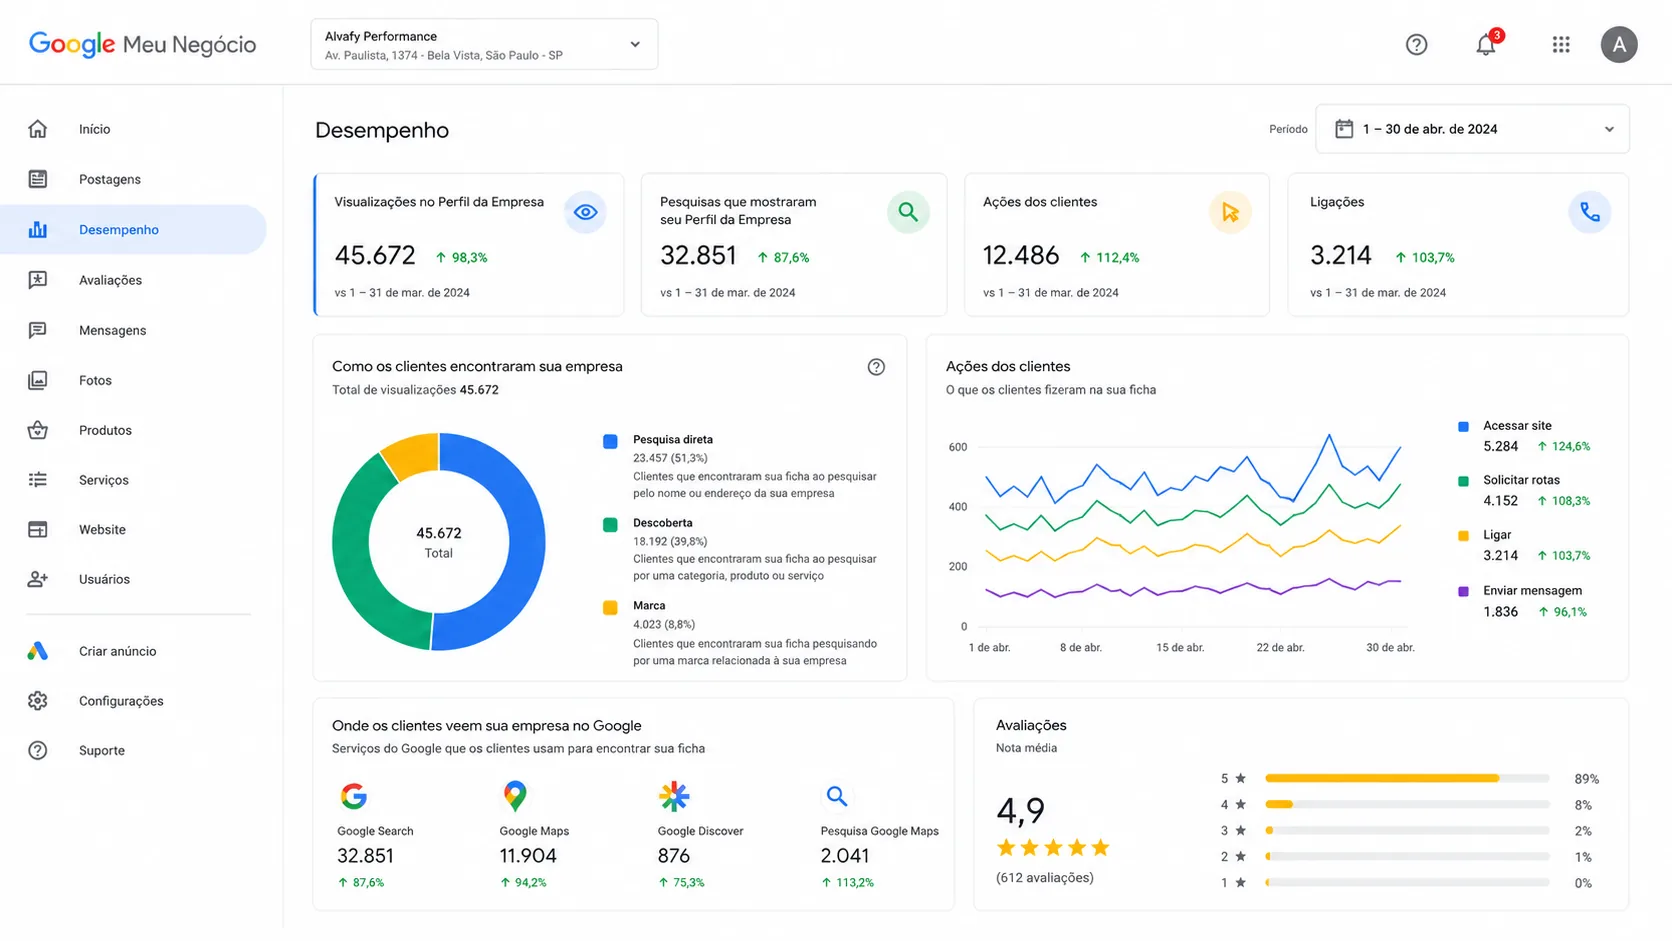1672x941 pixels.
Task: Click the Google Meu Negócio logo
Action: pyautogui.click(x=143, y=44)
